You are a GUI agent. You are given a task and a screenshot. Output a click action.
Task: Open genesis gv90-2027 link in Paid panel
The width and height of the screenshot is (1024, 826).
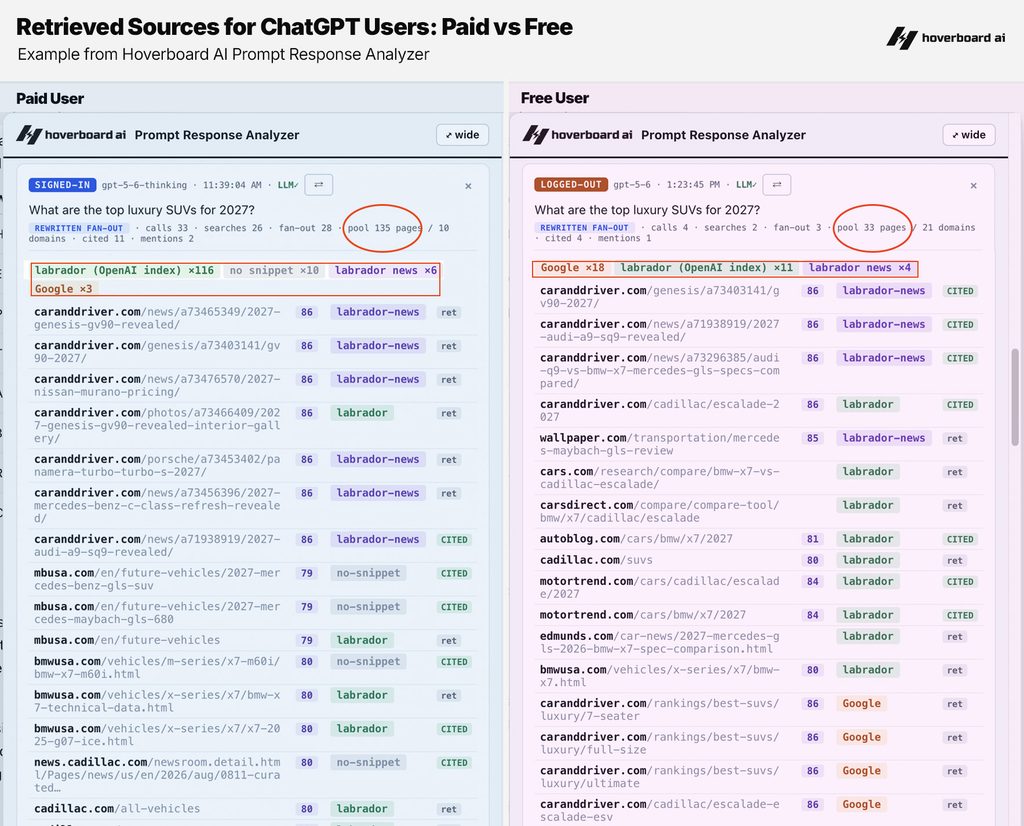tap(157, 352)
